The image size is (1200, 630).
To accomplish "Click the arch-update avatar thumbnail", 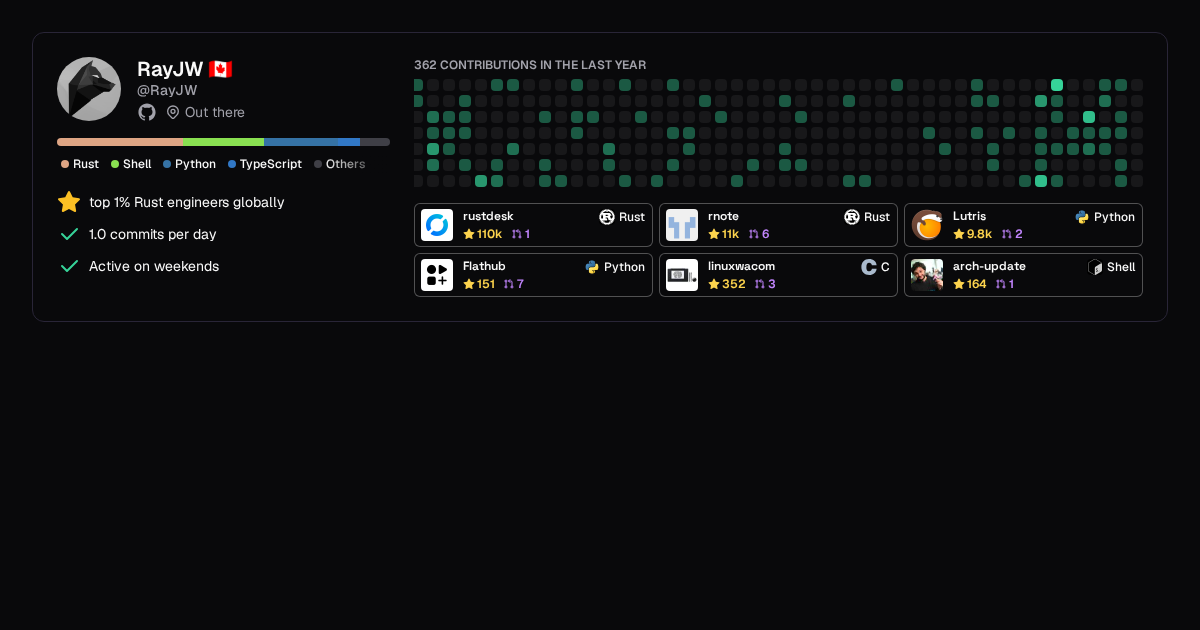I will [x=927, y=275].
